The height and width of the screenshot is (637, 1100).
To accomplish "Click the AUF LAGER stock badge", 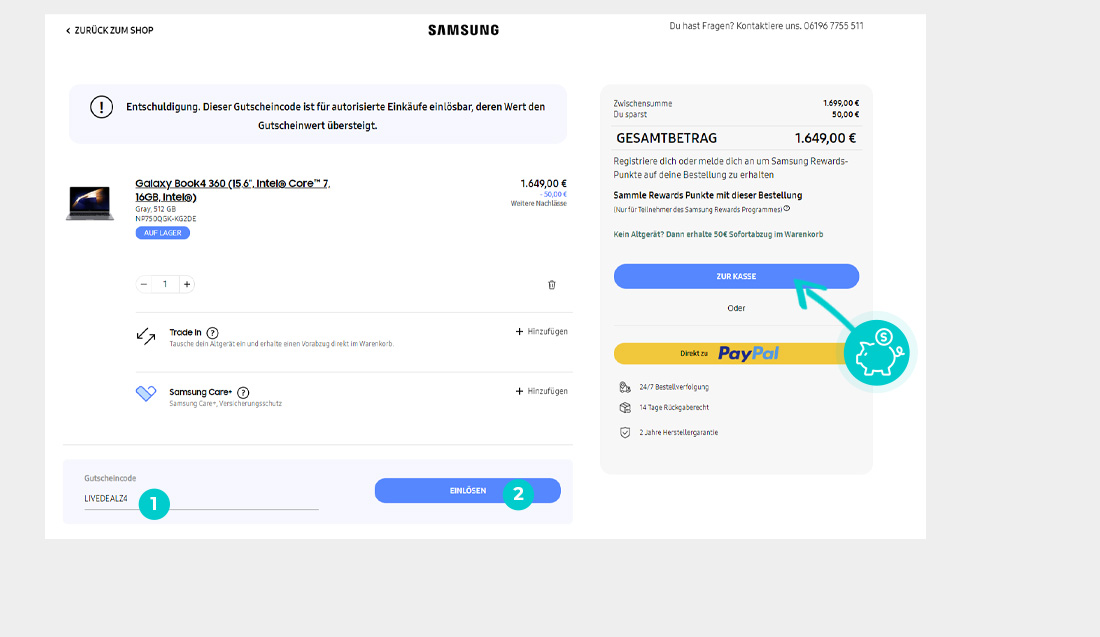I will coord(163,233).
